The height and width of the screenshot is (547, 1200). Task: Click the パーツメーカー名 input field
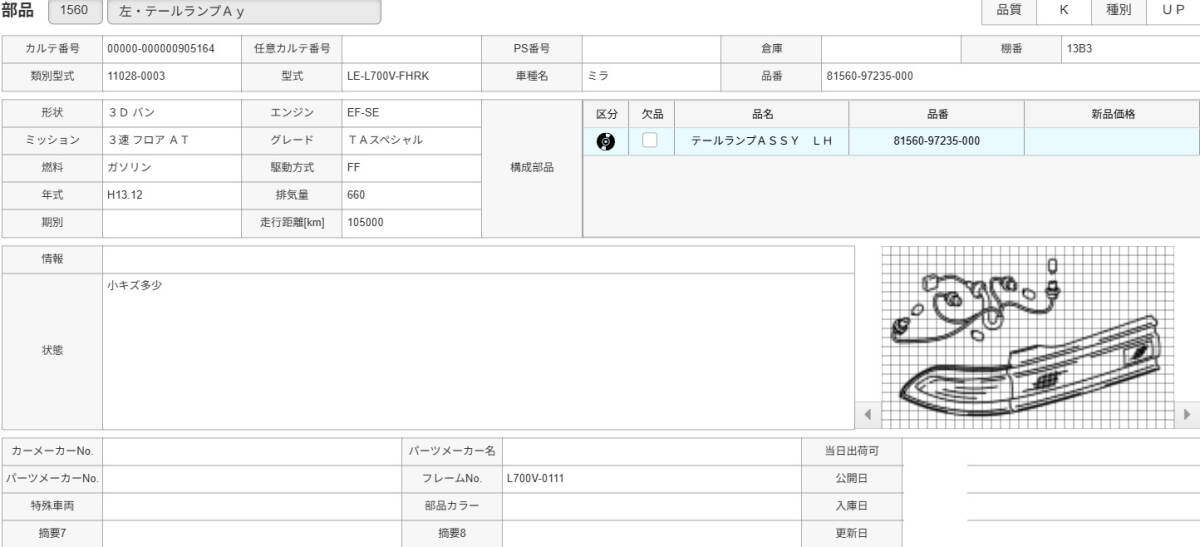click(x=651, y=451)
